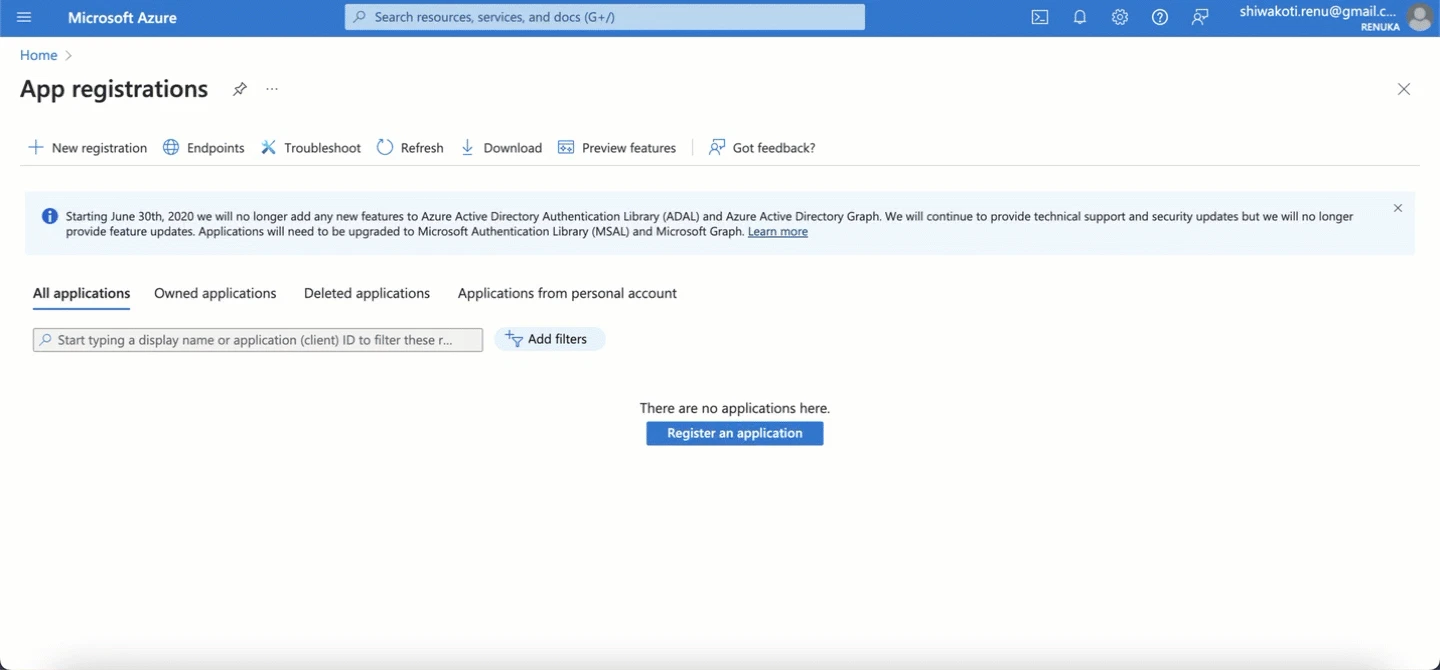Open the Endpoints panel
The height and width of the screenshot is (670, 1440).
tap(203, 147)
